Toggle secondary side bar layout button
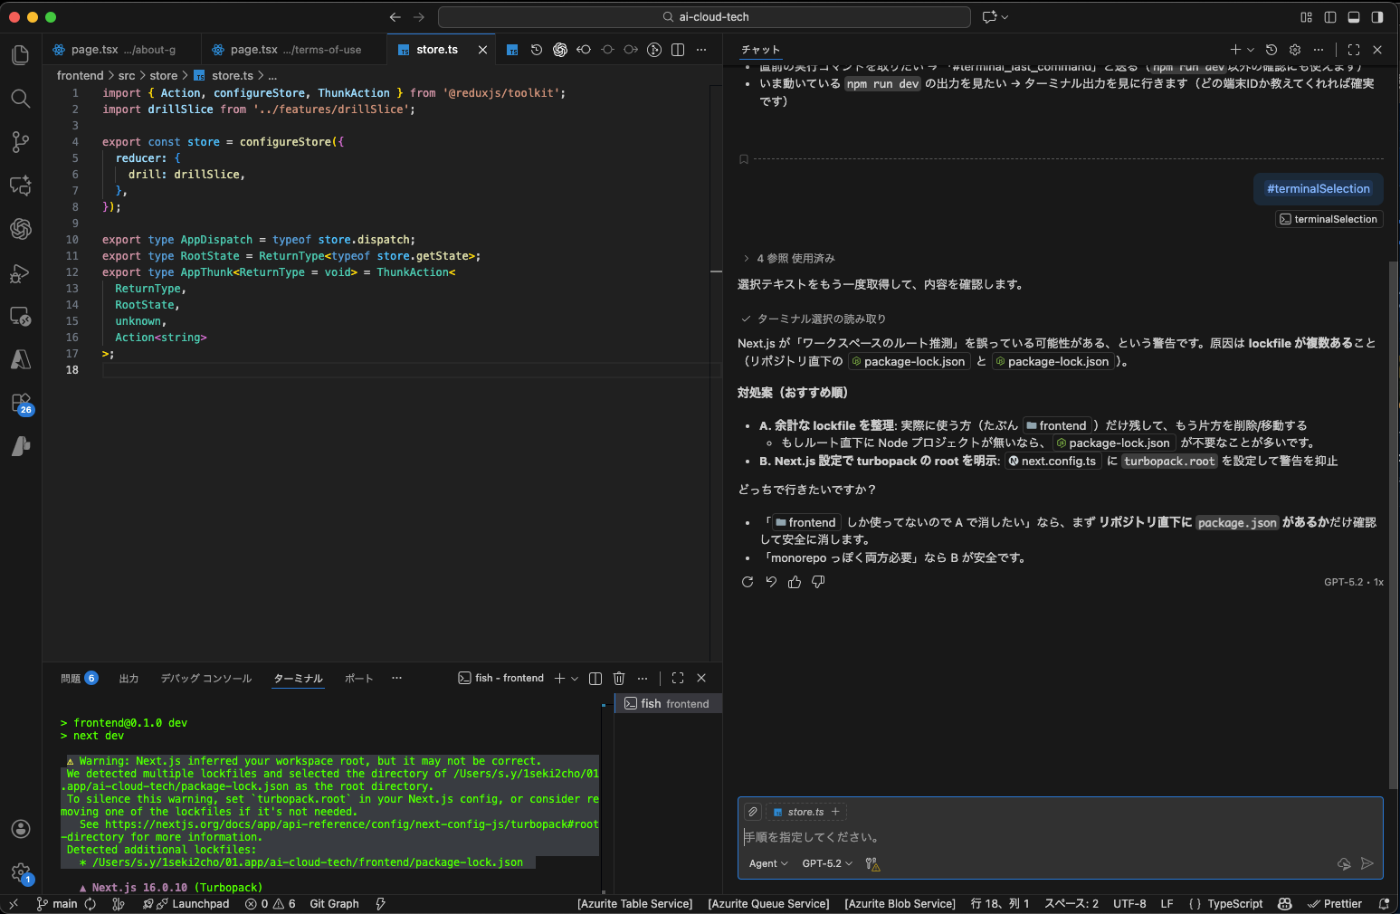This screenshot has height=914, width=1400. tap(1378, 17)
